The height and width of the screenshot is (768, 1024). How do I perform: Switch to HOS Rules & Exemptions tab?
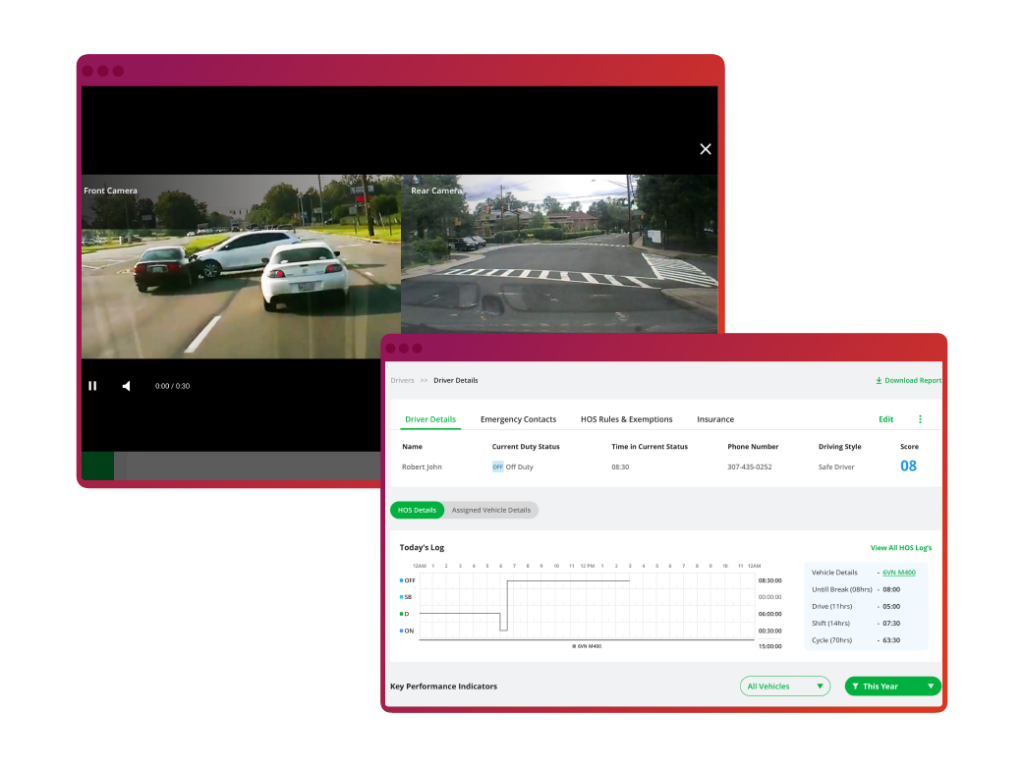click(626, 419)
